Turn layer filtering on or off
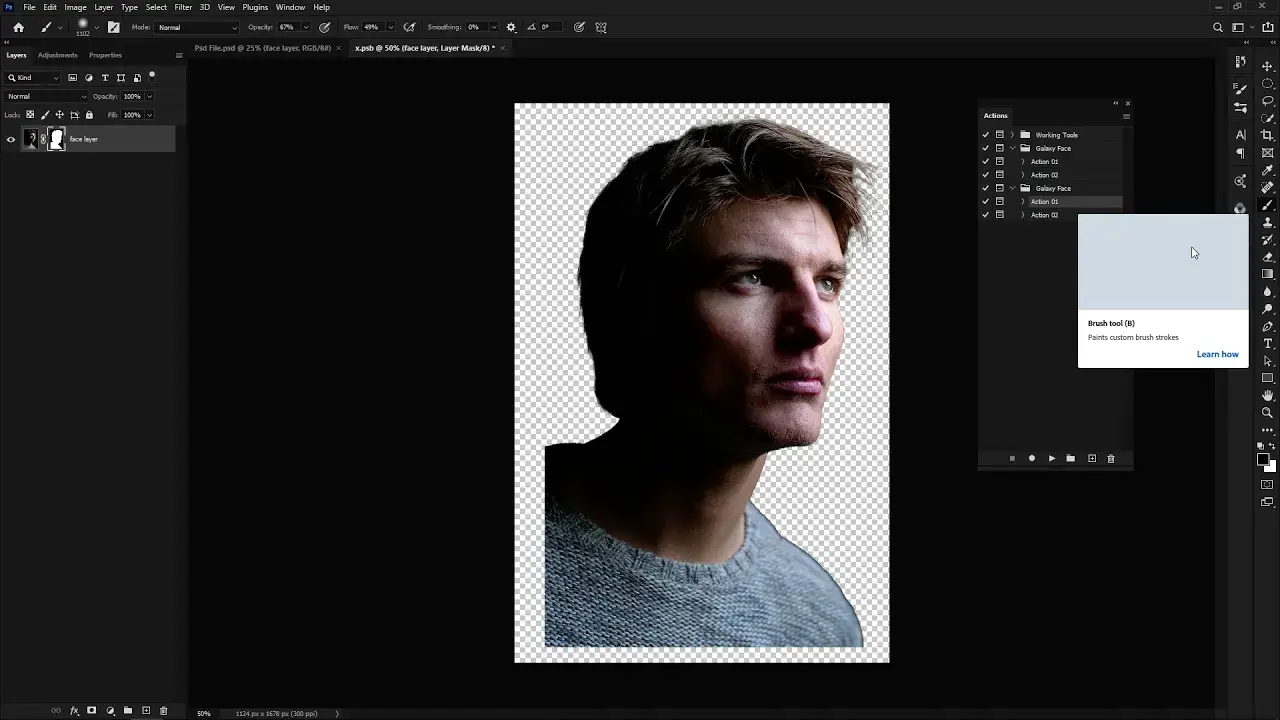This screenshot has height=720, width=1280. pos(152,75)
